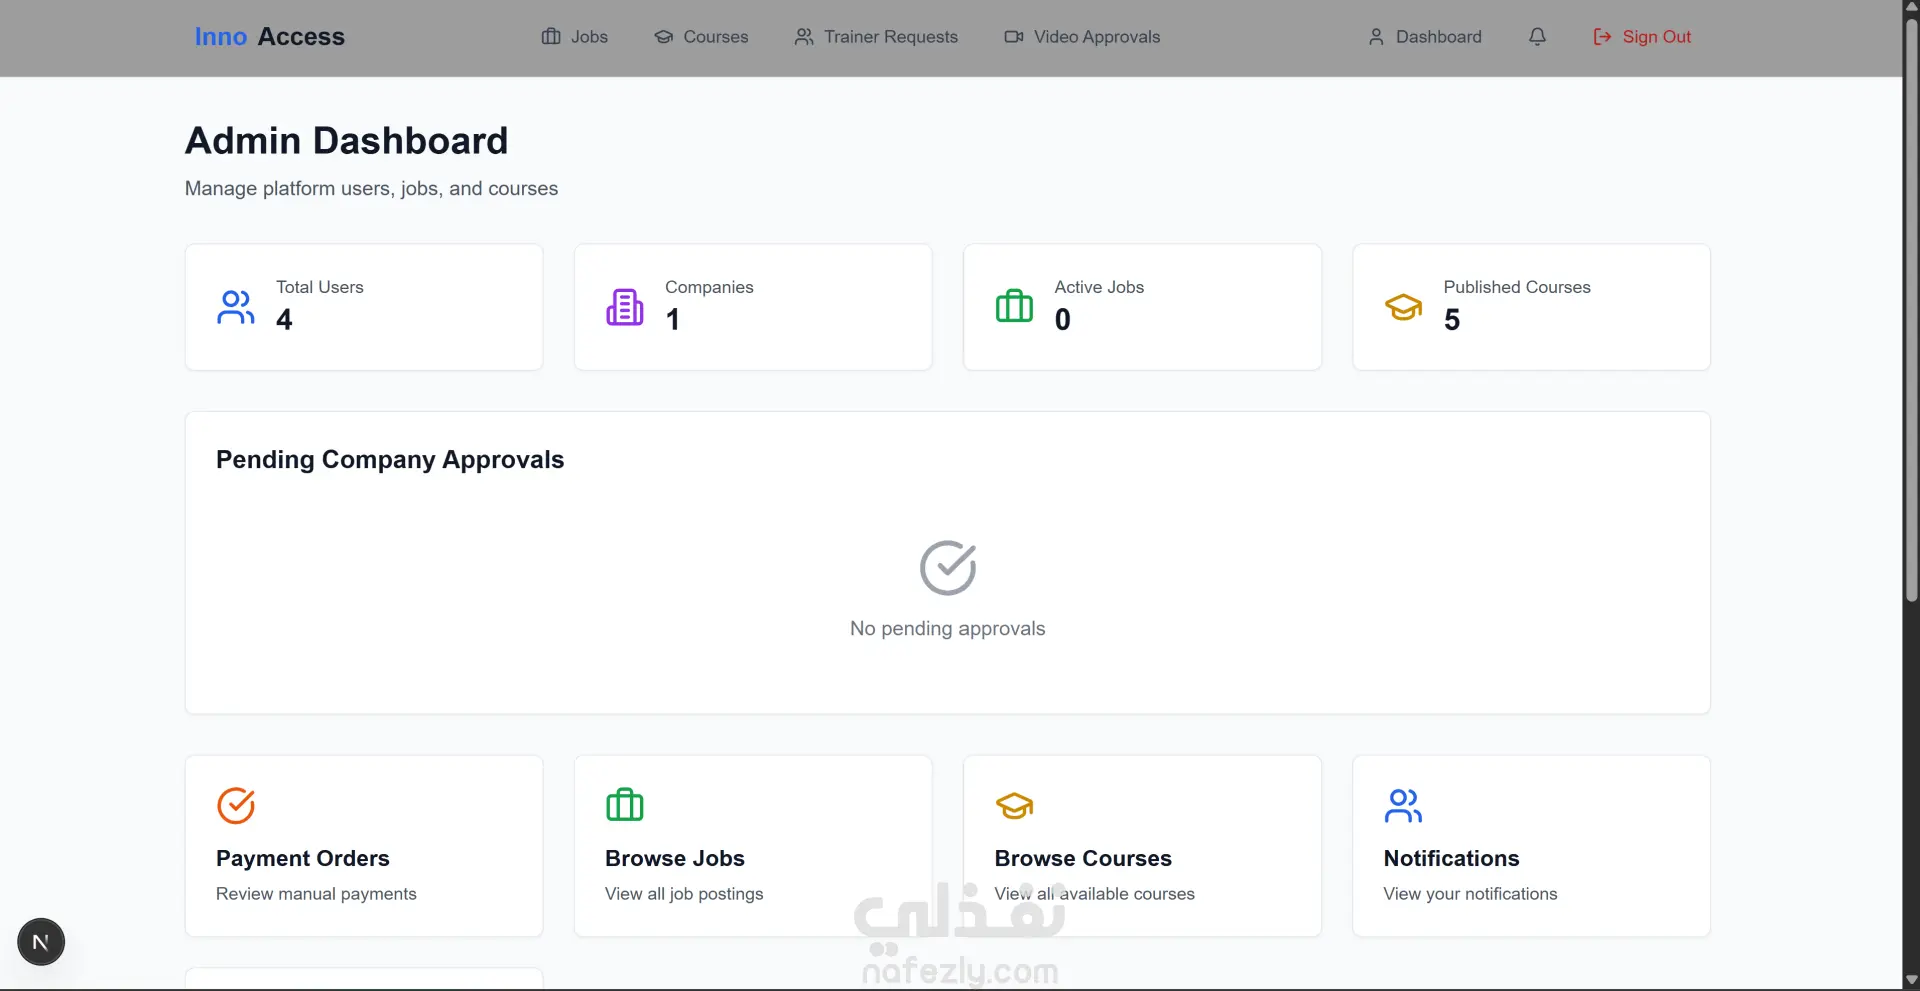Go to Courses in the navbar

(701, 37)
